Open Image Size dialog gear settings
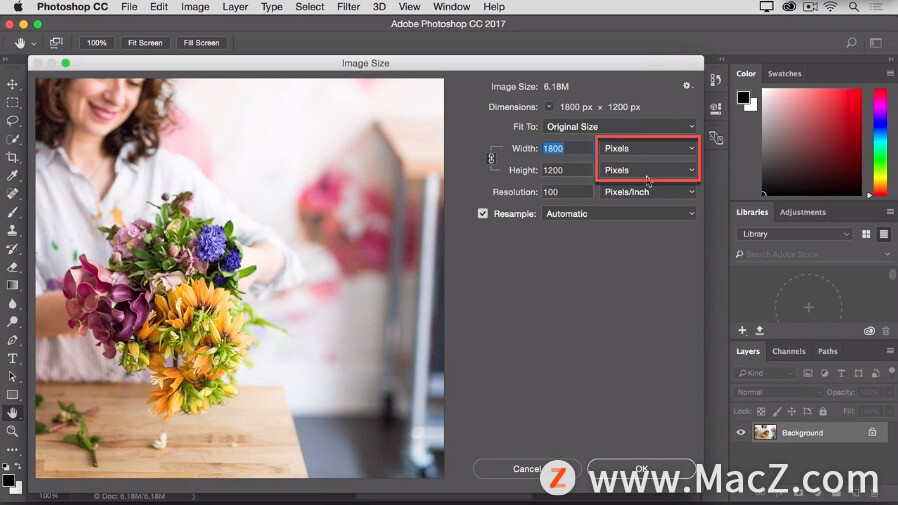The image size is (898, 505). pos(687,86)
